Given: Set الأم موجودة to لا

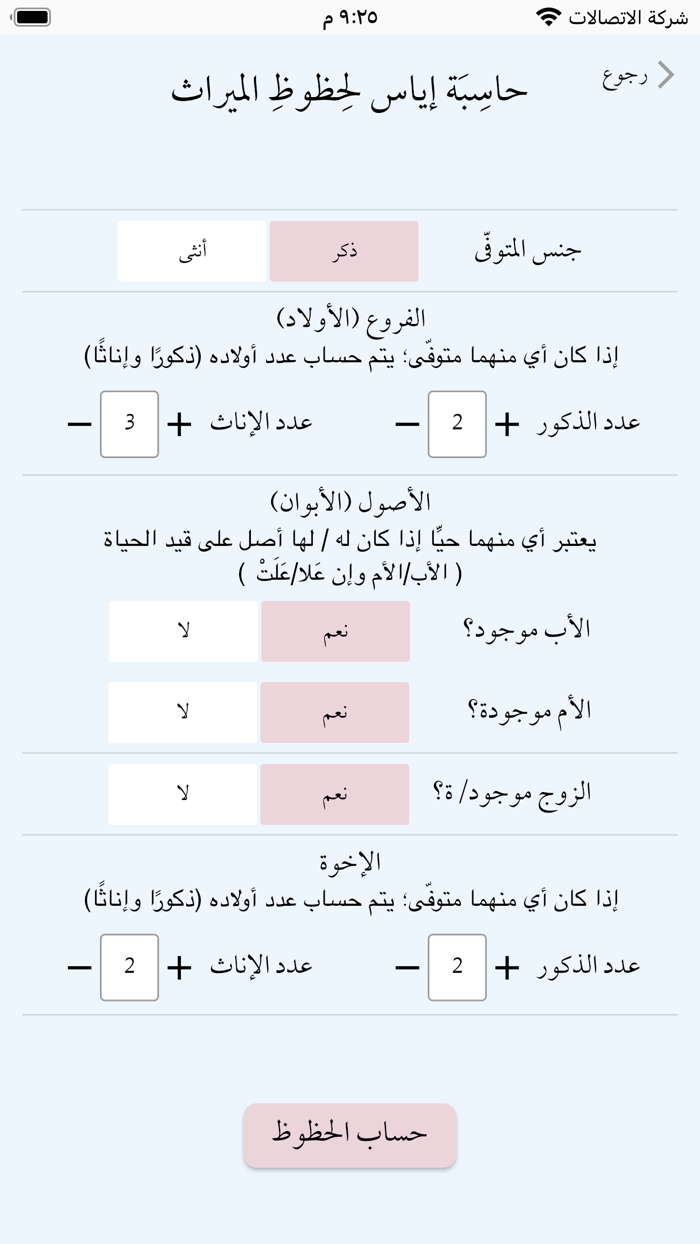Looking at the screenshot, I should [182, 712].
